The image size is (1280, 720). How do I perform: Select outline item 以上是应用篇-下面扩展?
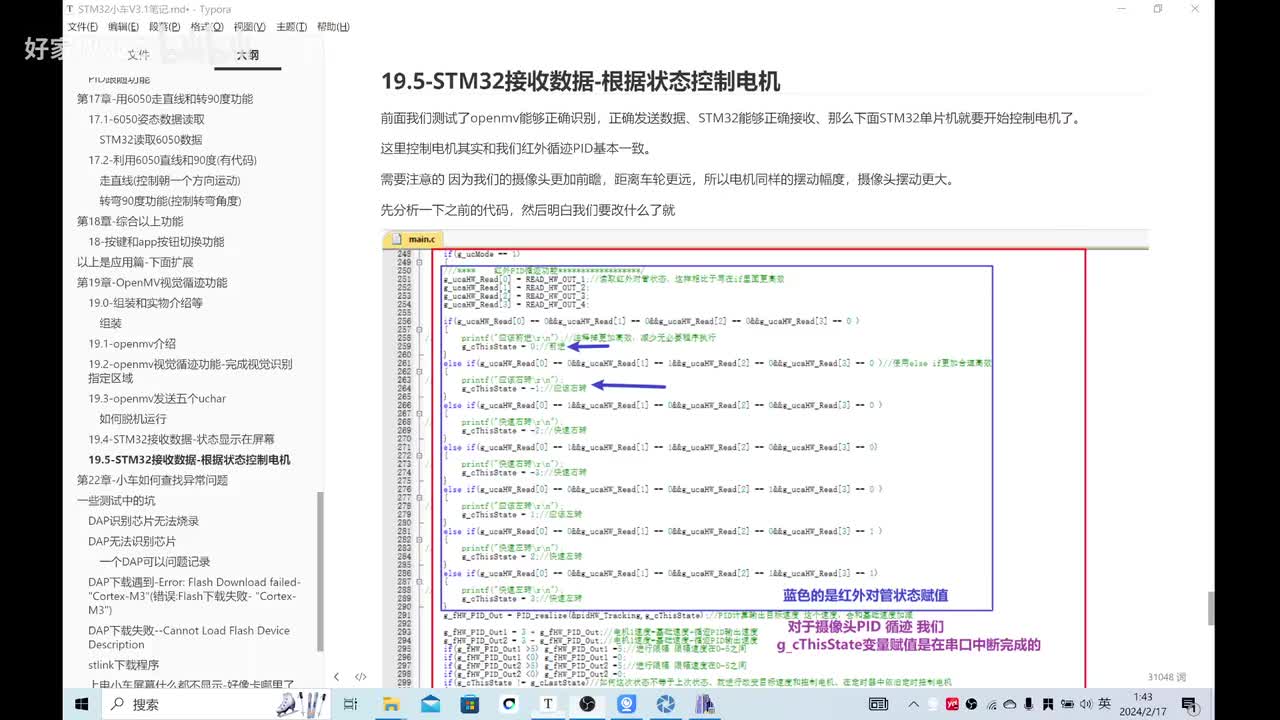135,262
